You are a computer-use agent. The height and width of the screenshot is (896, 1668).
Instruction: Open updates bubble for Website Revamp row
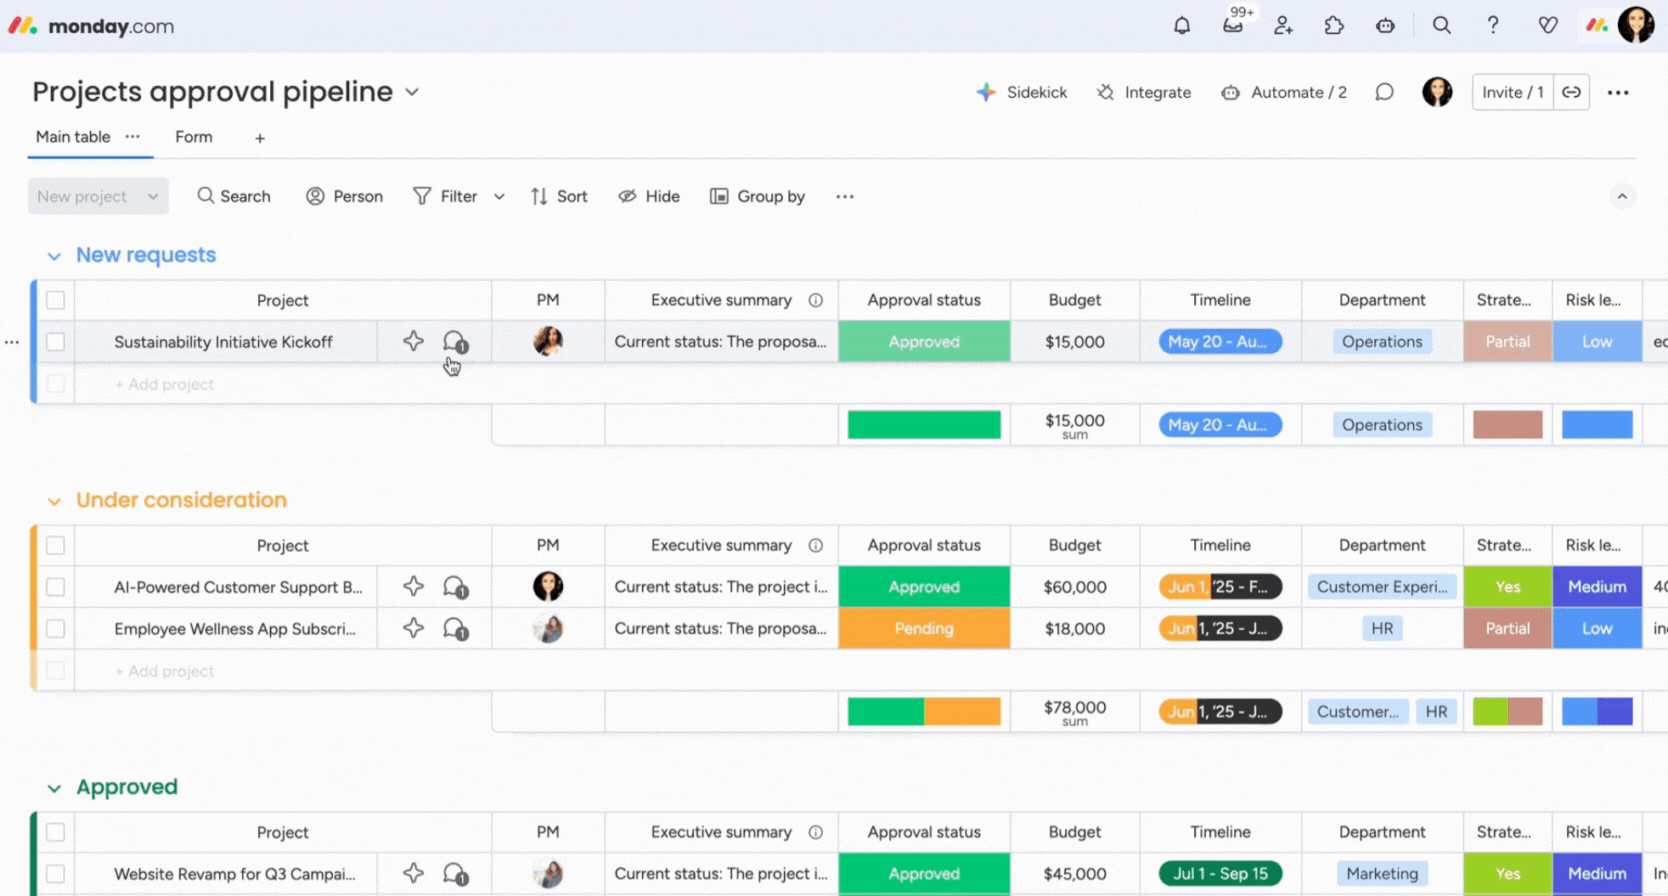point(455,874)
